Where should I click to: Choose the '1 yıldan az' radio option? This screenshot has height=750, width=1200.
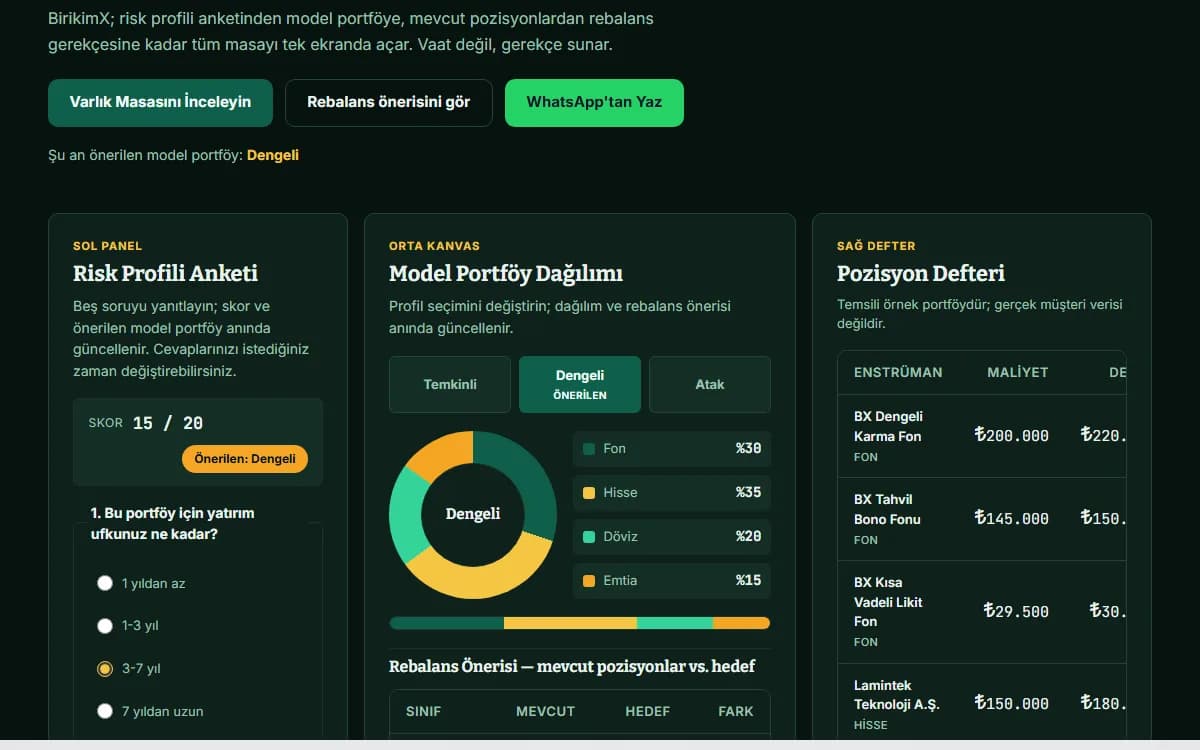point(105,583)
